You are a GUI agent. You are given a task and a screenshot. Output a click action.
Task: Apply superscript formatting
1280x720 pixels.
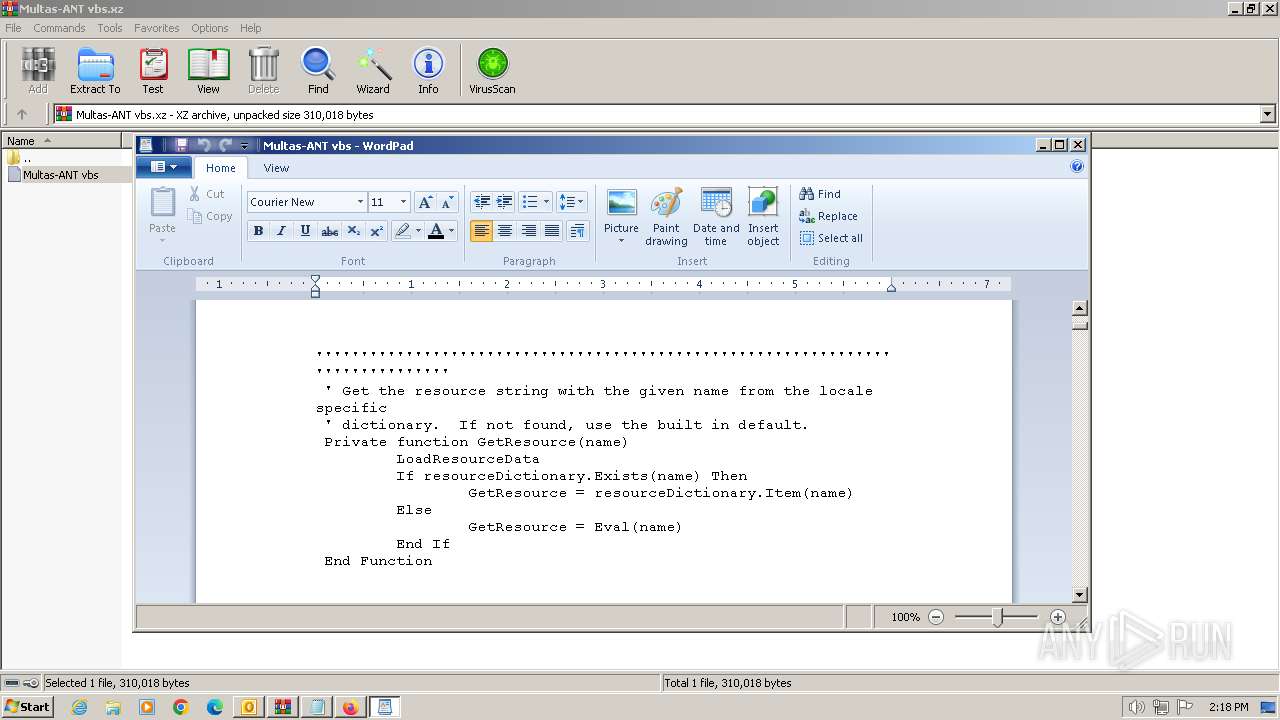pos(377,231)
